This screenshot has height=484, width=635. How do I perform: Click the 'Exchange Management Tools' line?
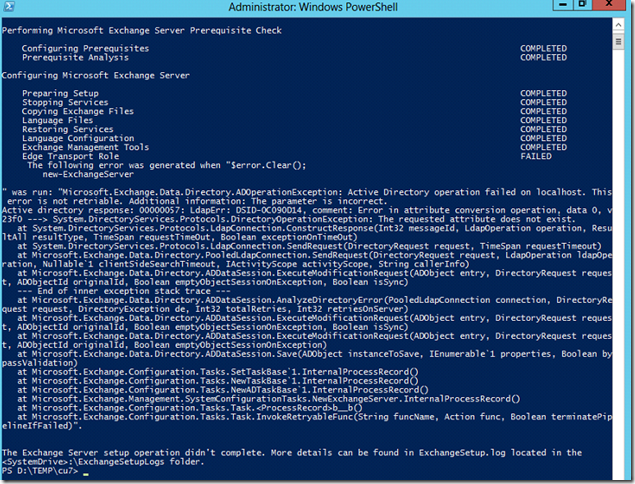pos(84,147)
